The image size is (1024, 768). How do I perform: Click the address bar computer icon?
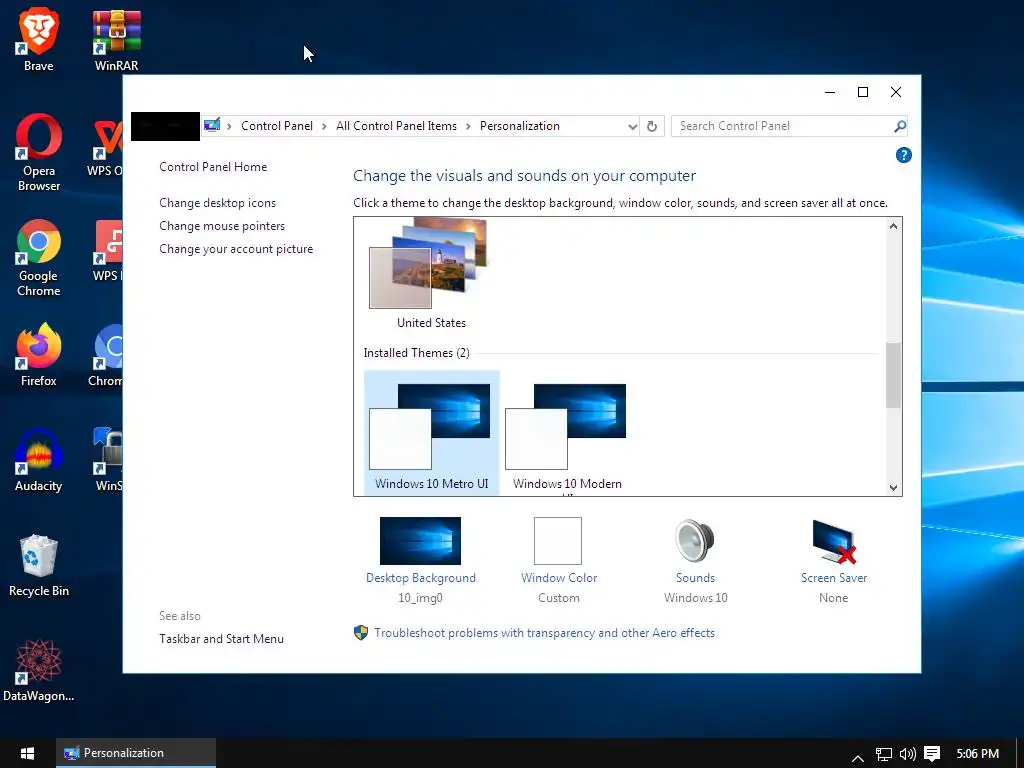pos(211,125)
